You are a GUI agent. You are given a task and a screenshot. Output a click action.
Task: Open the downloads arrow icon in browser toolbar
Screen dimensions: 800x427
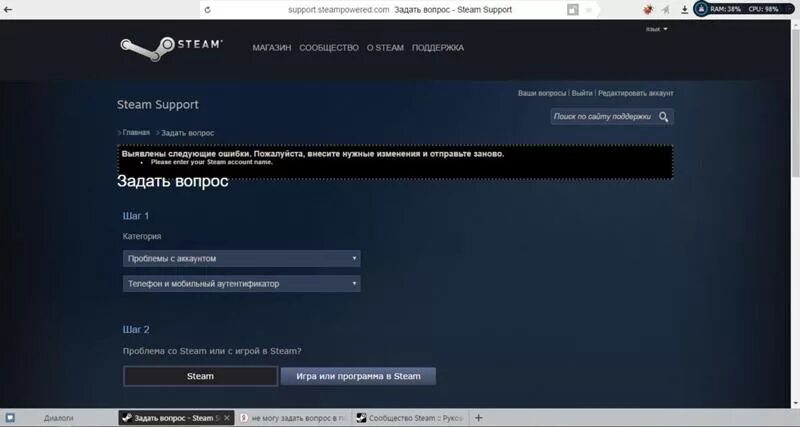pyautogui.click(x=685, y=10)
